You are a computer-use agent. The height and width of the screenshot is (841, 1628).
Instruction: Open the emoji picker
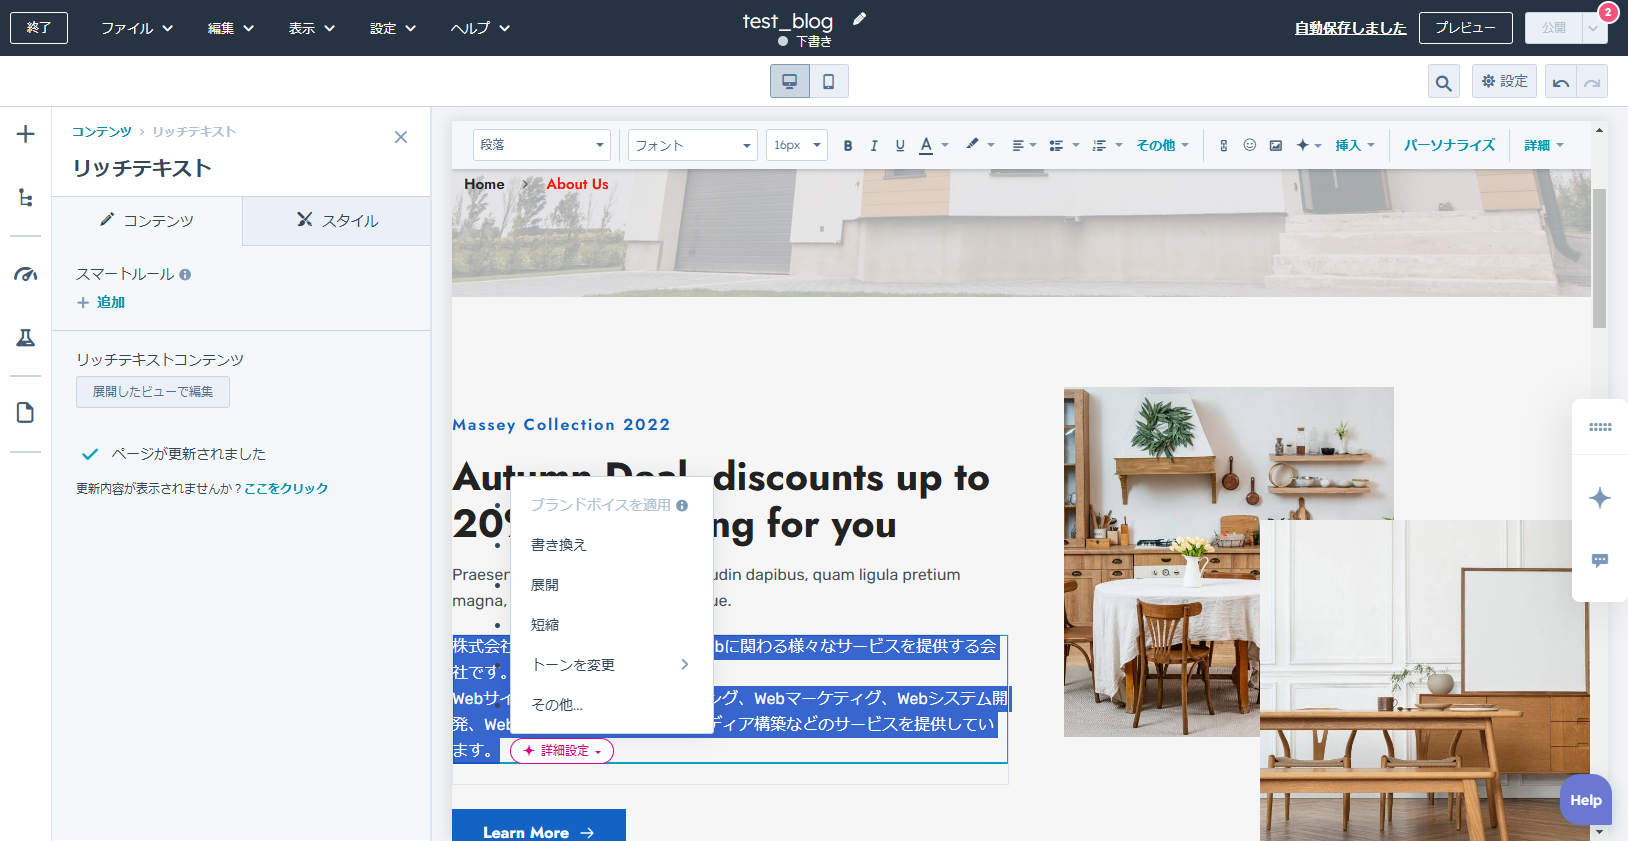tap(1249, 146)
